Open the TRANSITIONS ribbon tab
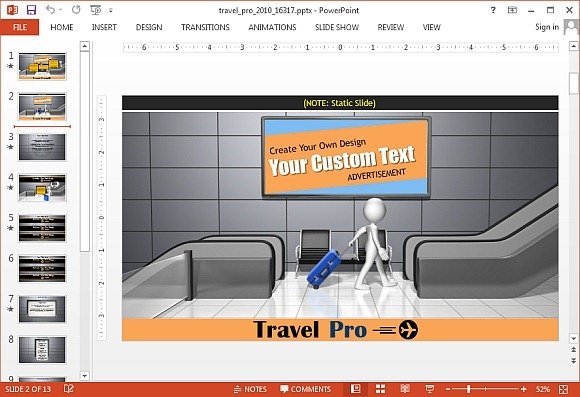This screenshot has width=580, height=397. click(x=205, y=27)
